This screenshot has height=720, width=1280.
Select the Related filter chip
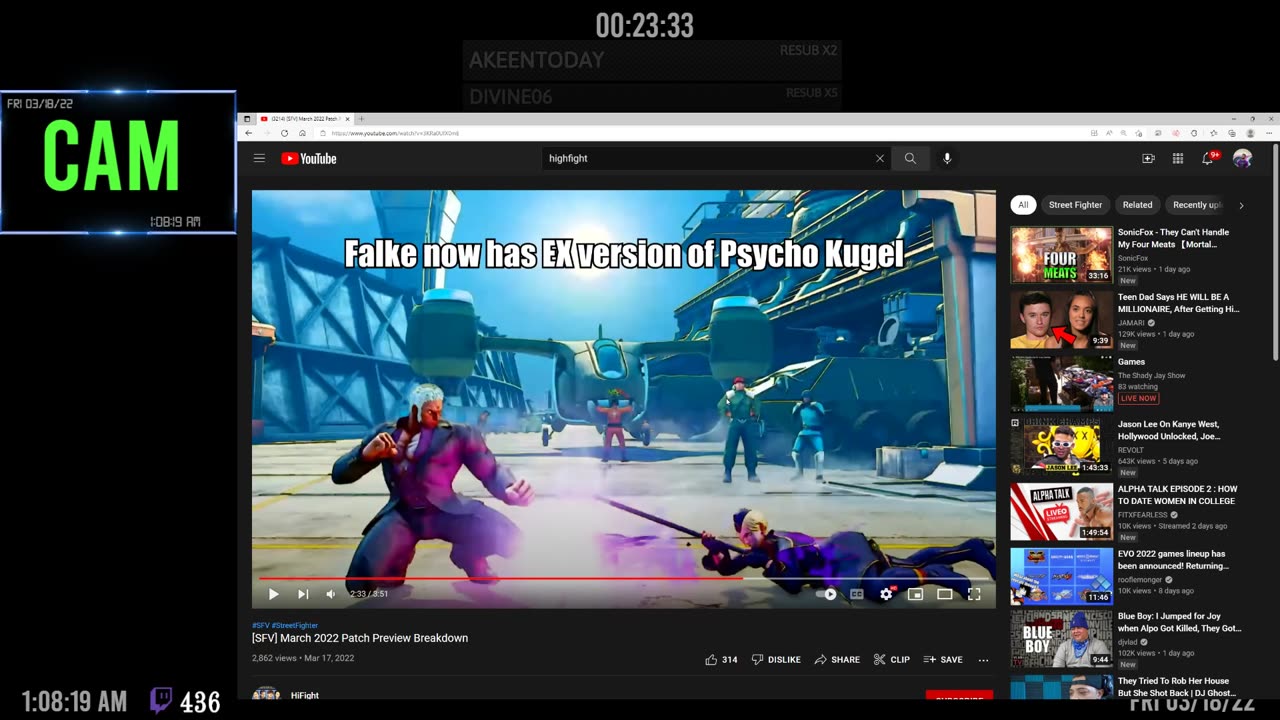point(1137,205)
